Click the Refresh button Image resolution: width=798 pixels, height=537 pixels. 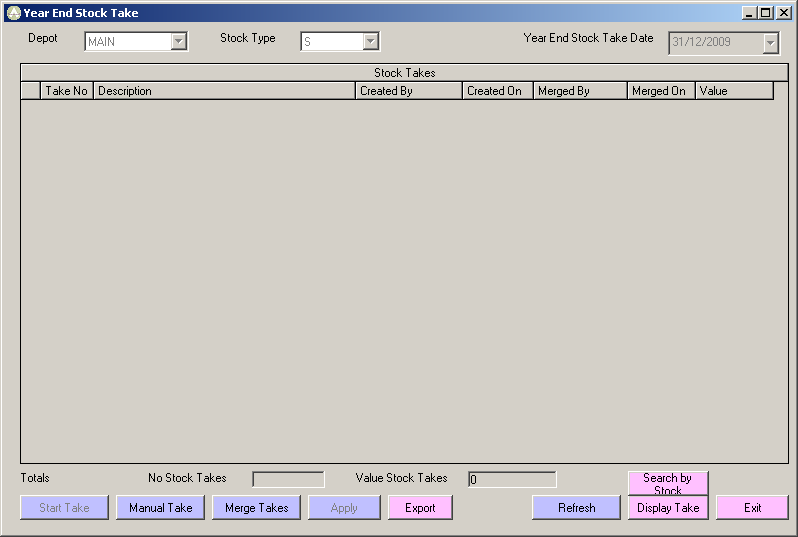point(577,507)
